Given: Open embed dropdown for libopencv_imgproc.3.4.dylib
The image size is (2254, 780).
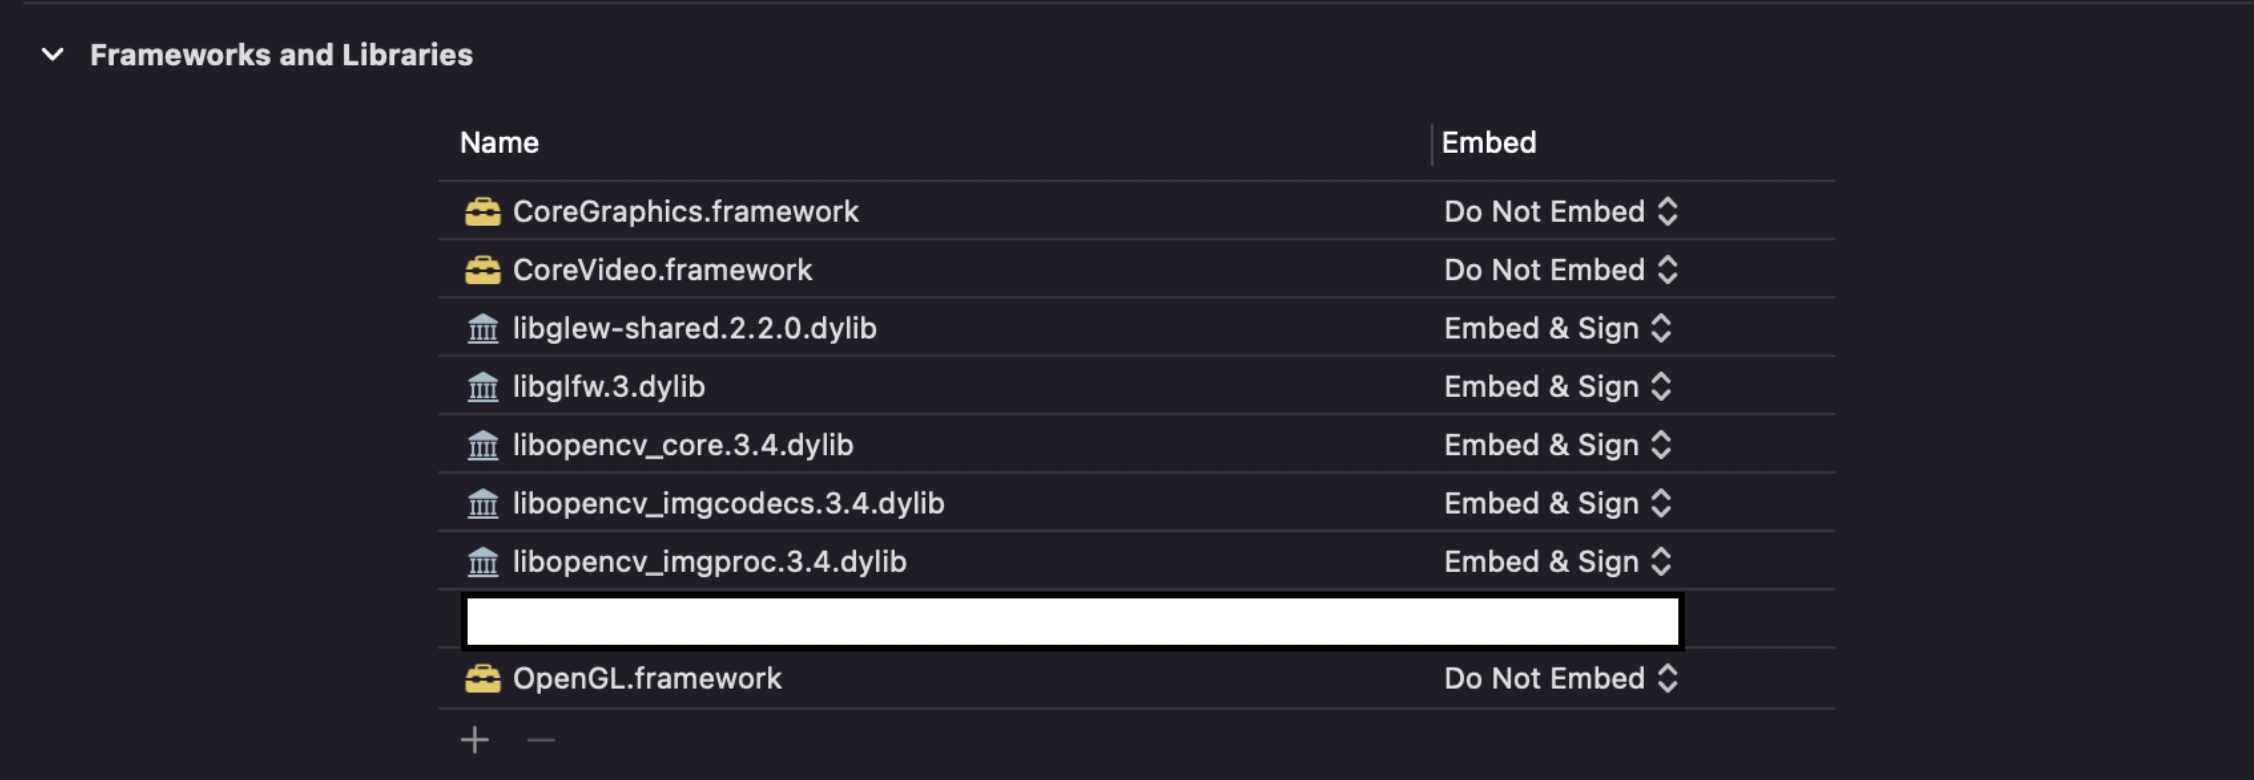Looking at the screenshot, I should [1557, 562].
